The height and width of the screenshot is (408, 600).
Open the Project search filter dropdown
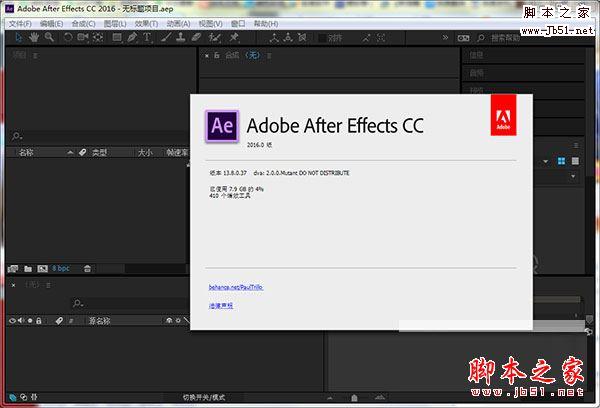click(17, 136)
